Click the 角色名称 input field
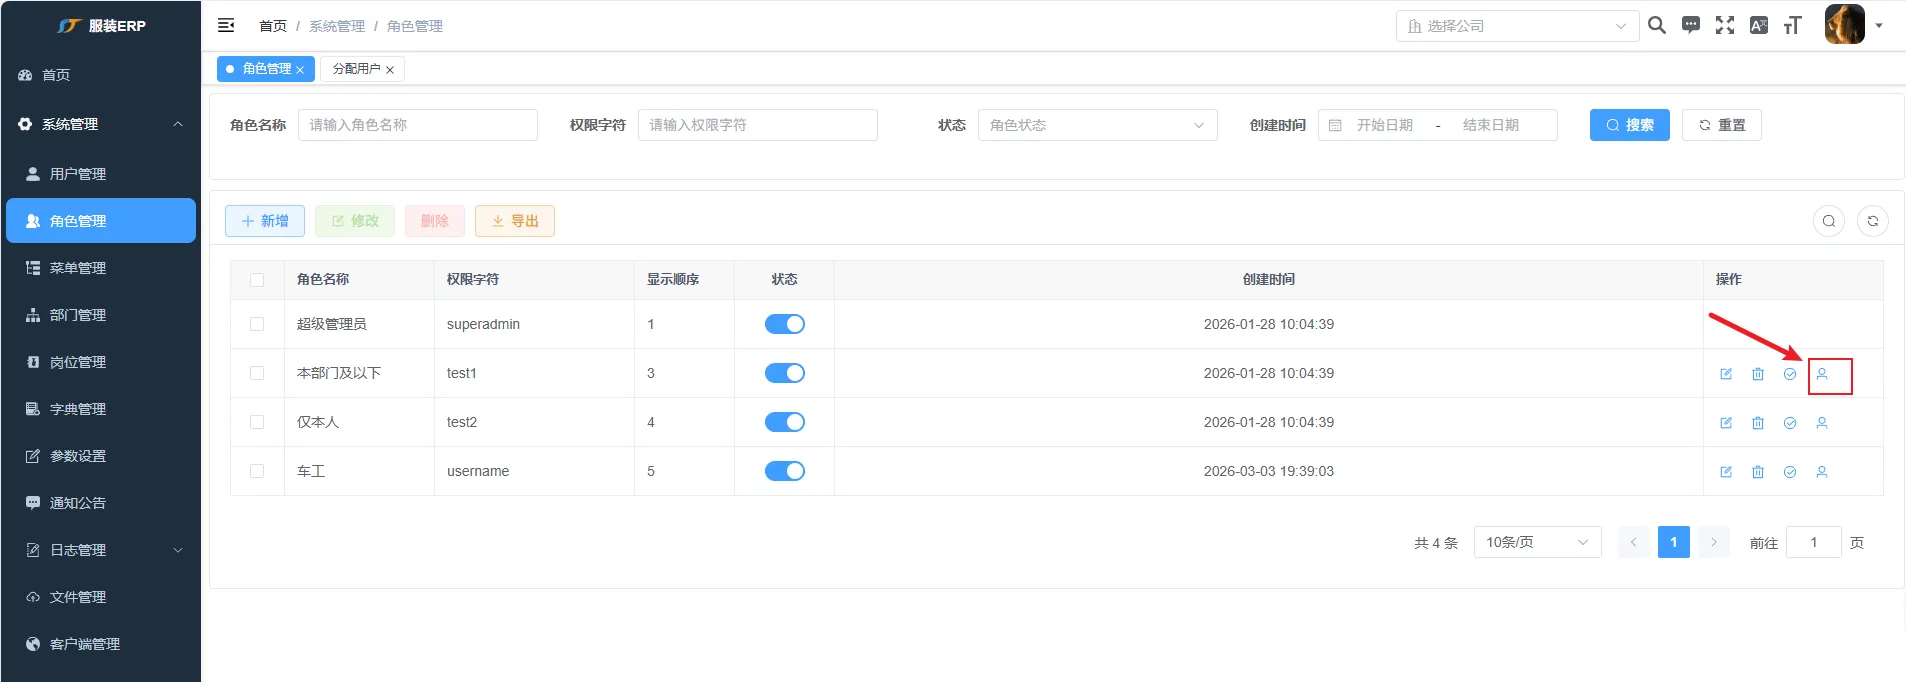The image size is (1906, 682). point(417,125)
